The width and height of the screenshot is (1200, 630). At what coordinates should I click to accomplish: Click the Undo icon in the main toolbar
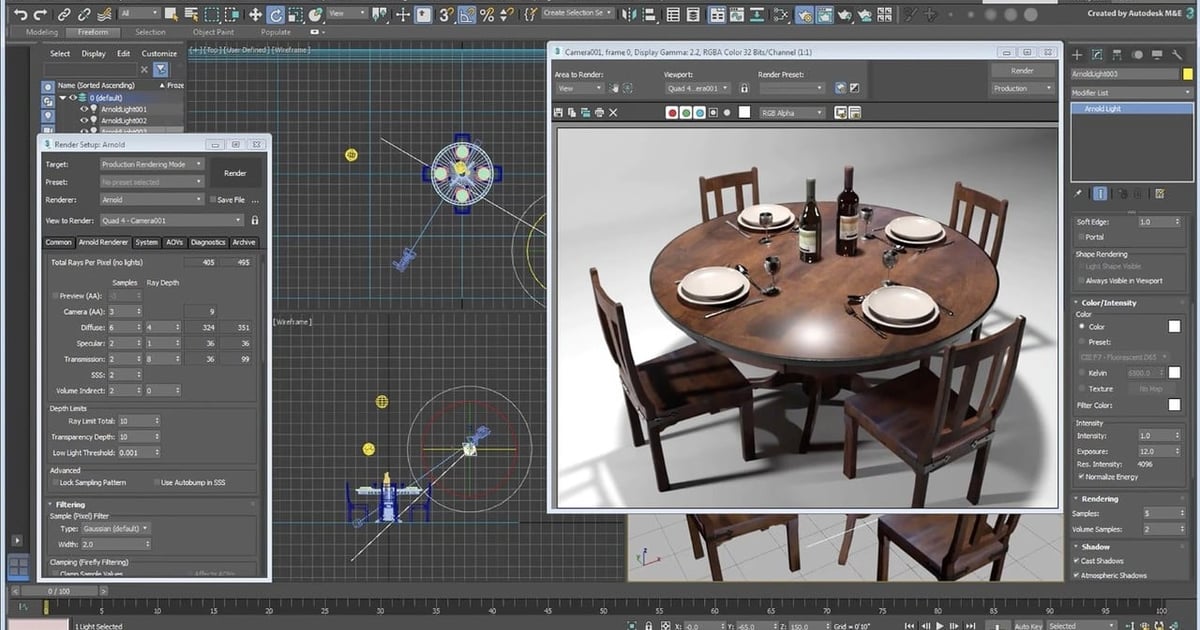(x=21, y=14)
